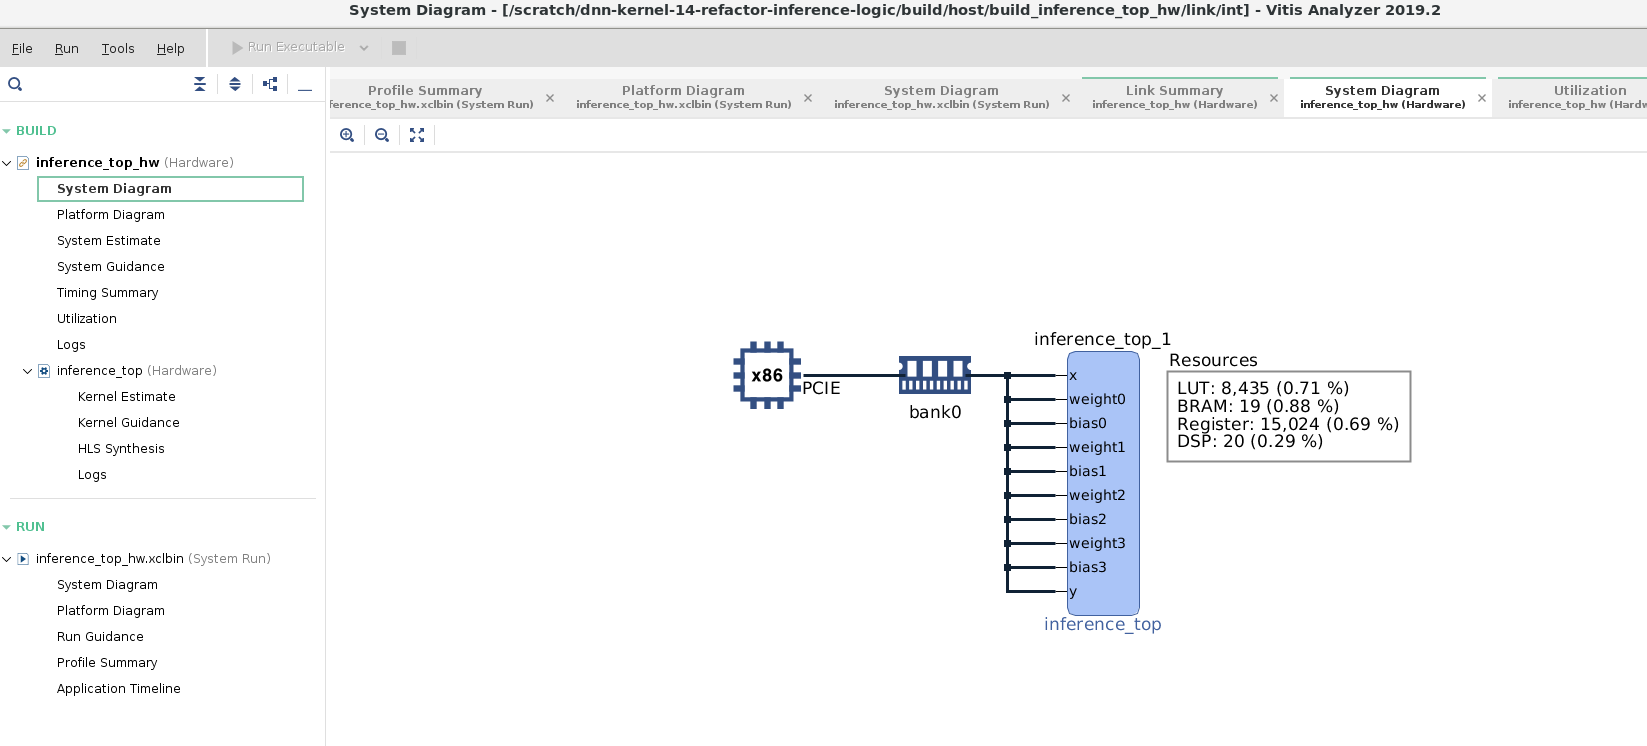Click the collapse all tree icon
The image size is (1647, 746).
pos(200,84)
